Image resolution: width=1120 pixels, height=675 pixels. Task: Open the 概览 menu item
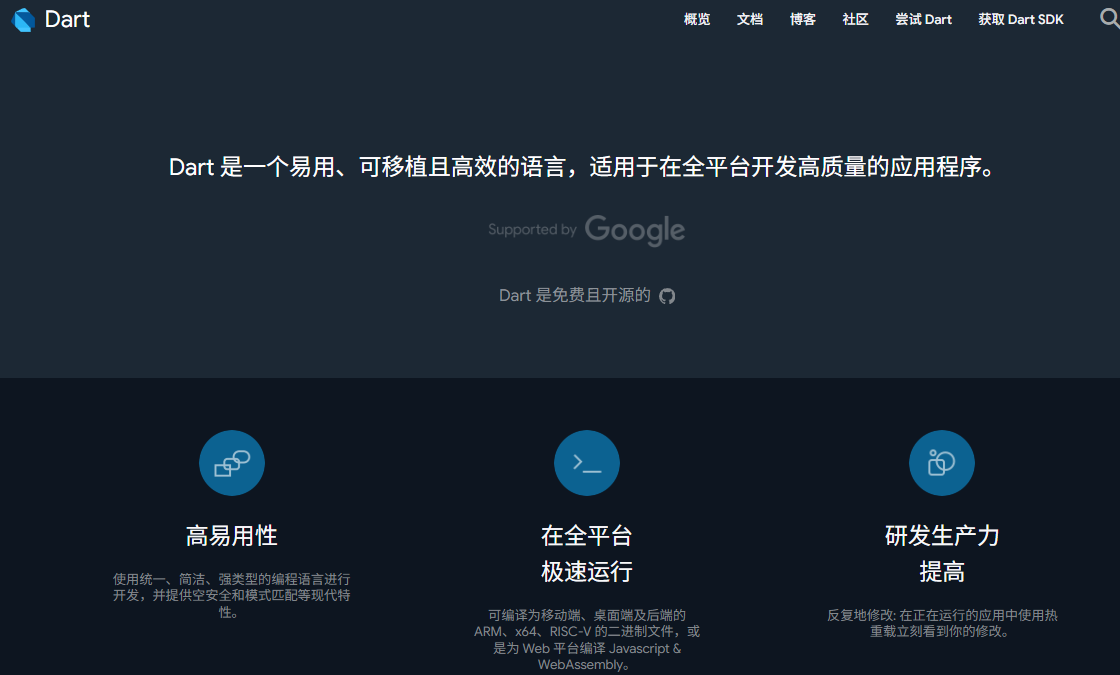point(696,19)
